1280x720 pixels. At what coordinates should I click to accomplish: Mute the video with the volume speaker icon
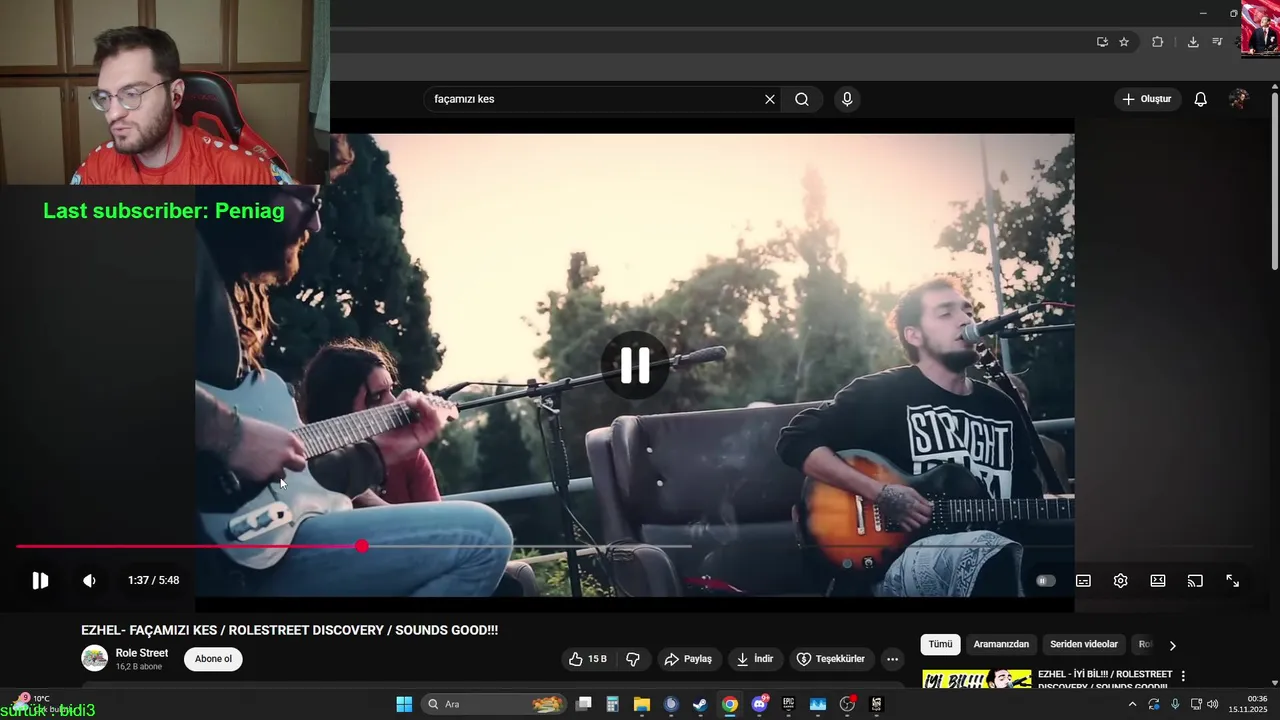(x=89, y=581)
